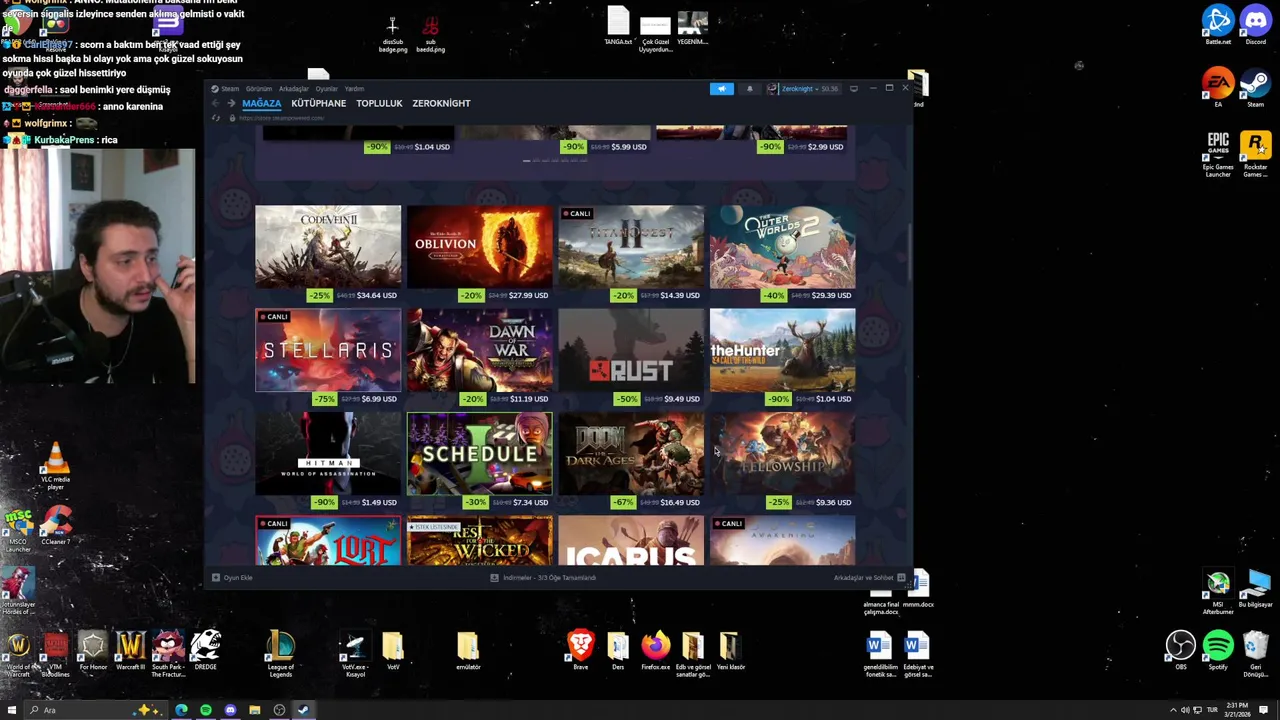Click the Steam Big Picture mode icon

pos(853,89)
